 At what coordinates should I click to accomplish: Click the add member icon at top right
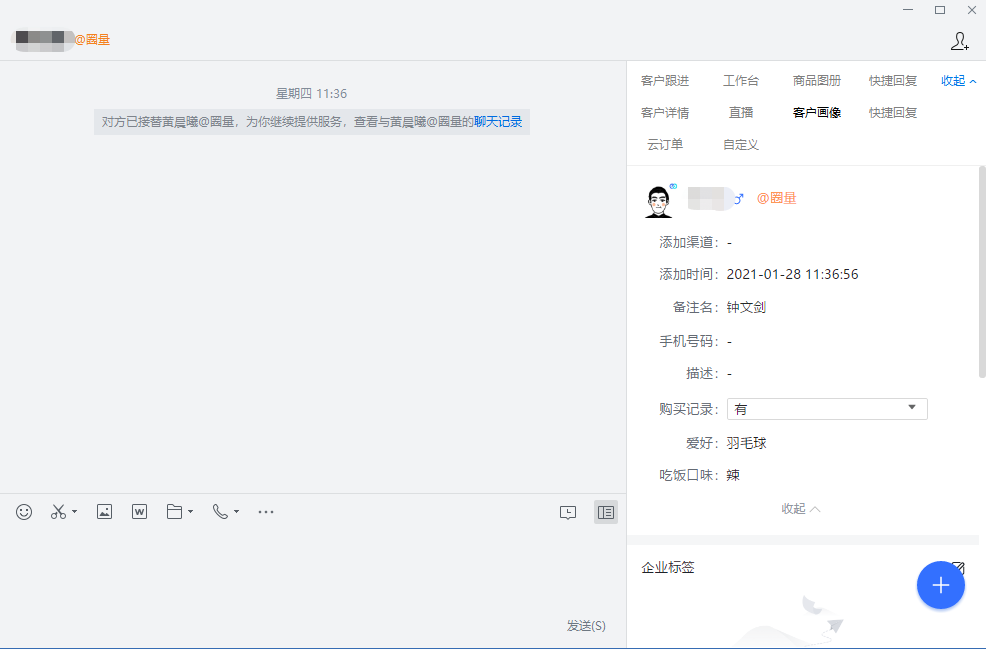click(x=959, y=41)
